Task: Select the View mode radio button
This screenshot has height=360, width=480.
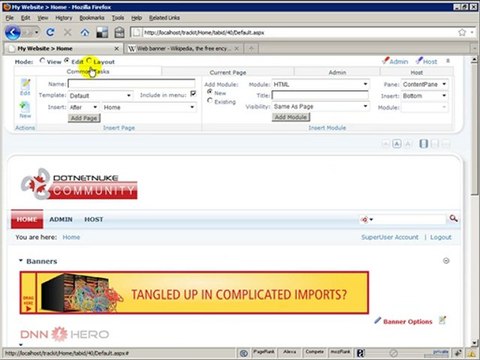Action: pos(42,61)
